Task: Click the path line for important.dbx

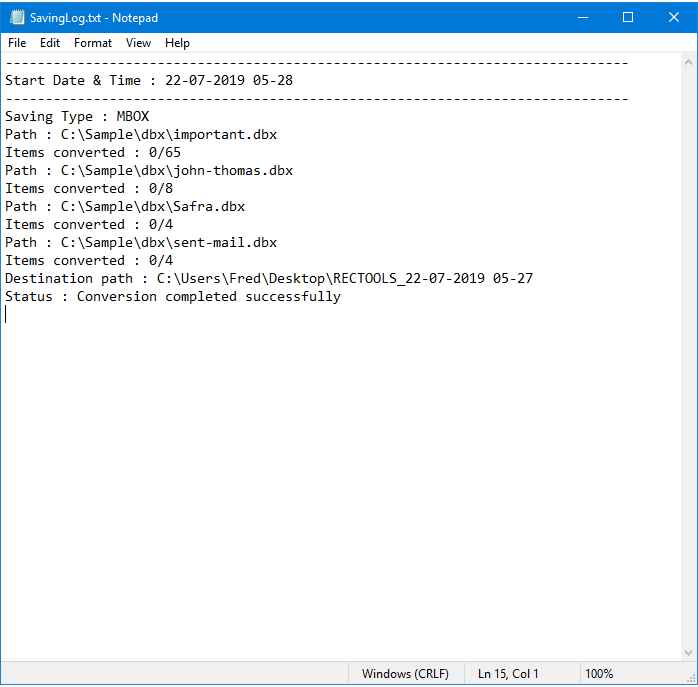Action: [141, 134]
